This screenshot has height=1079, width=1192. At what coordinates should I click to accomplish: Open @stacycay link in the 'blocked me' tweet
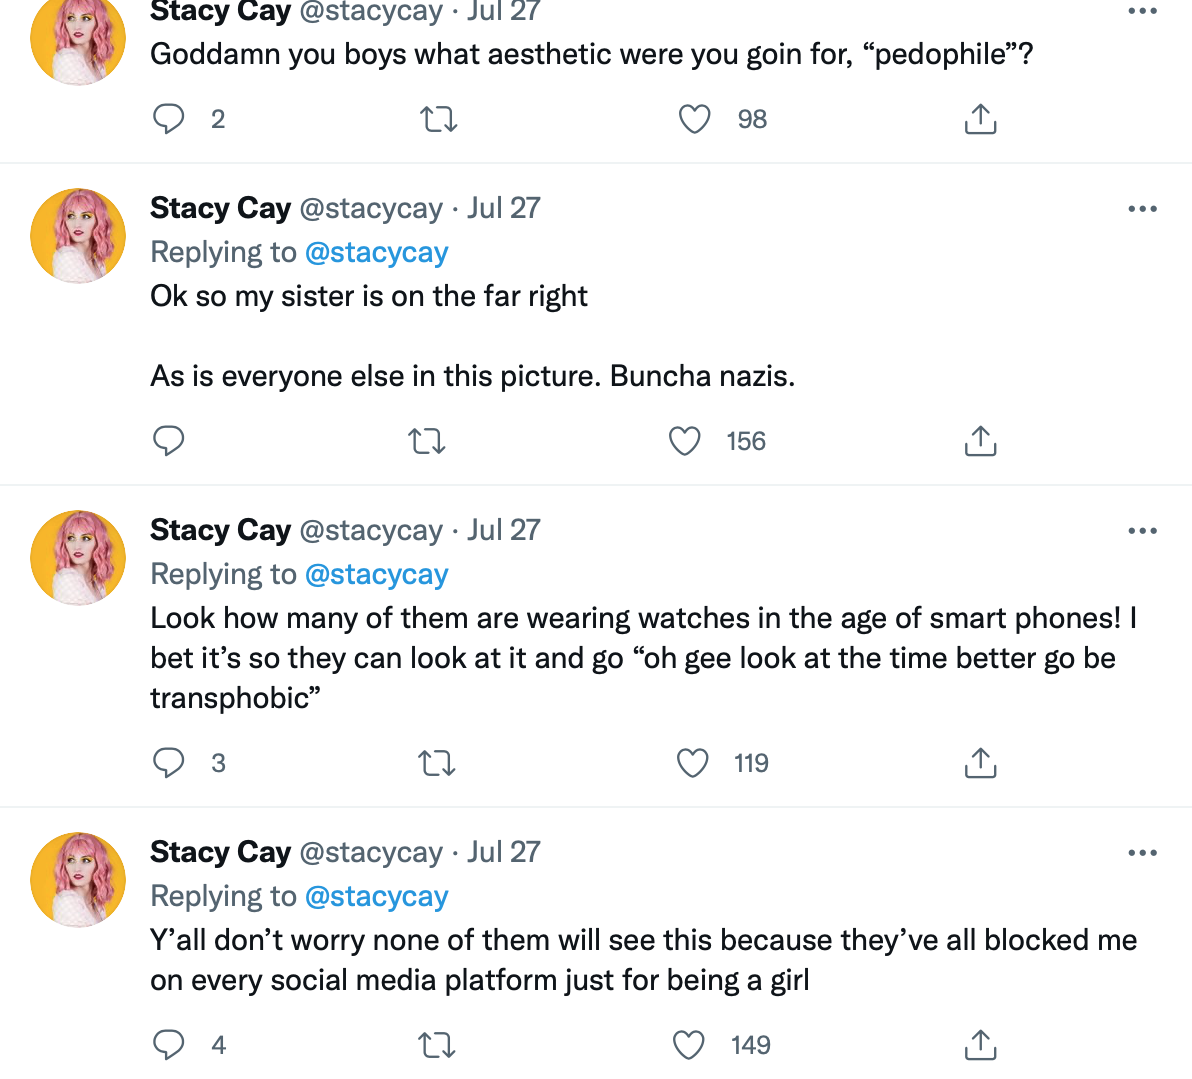[x=376, y=897]
